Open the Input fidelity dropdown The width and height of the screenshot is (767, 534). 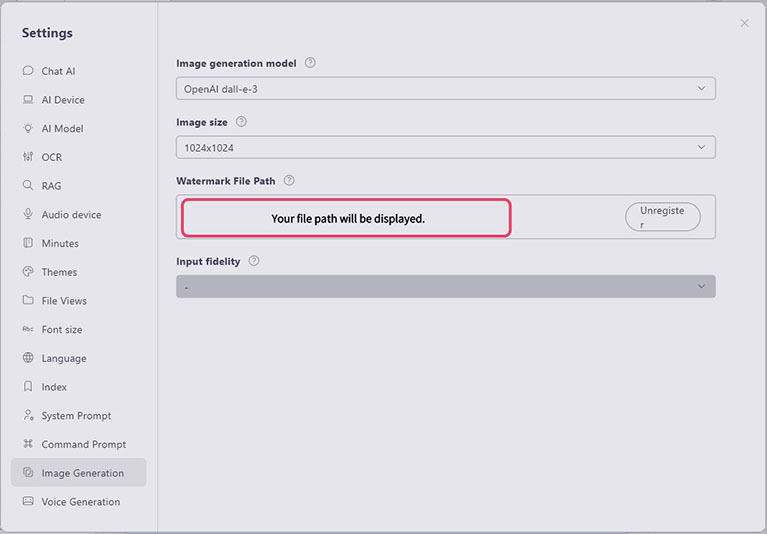pyautogui.click(x=445, y=287)
